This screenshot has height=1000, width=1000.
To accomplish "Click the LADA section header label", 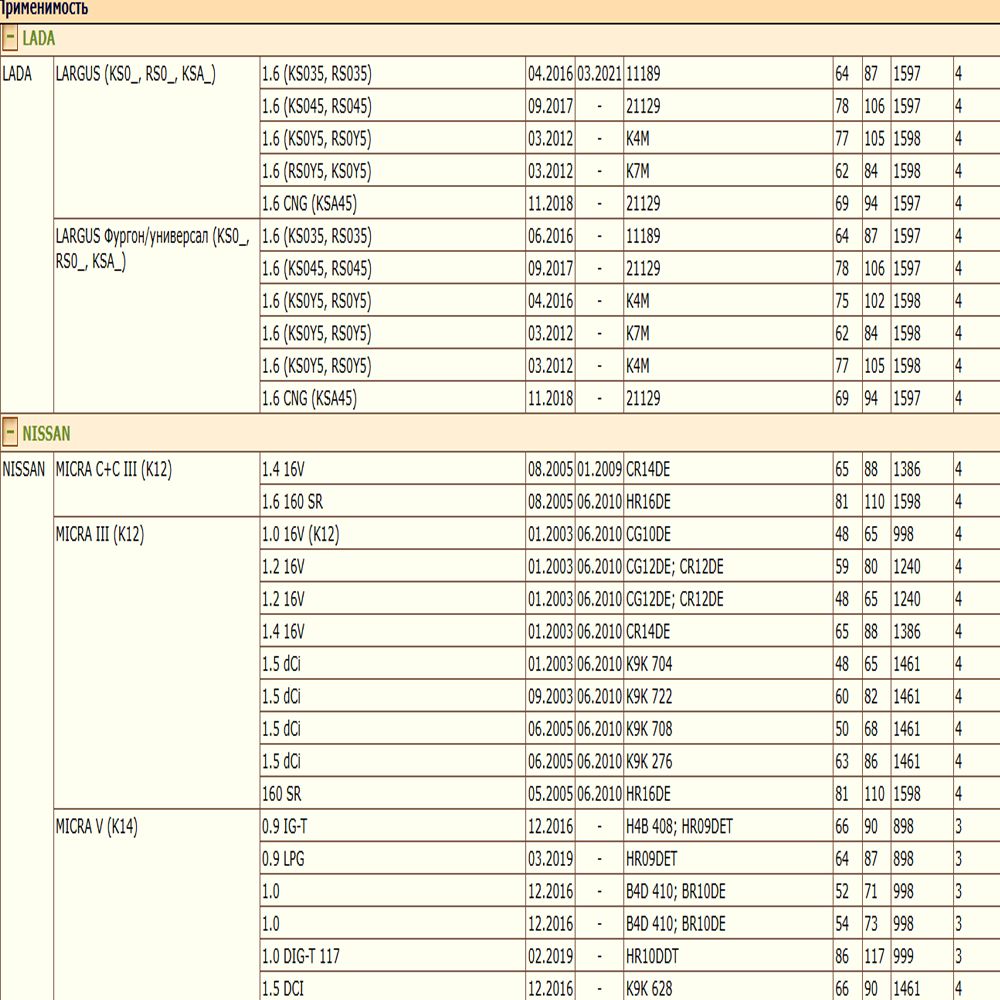I will pos(38,39).
